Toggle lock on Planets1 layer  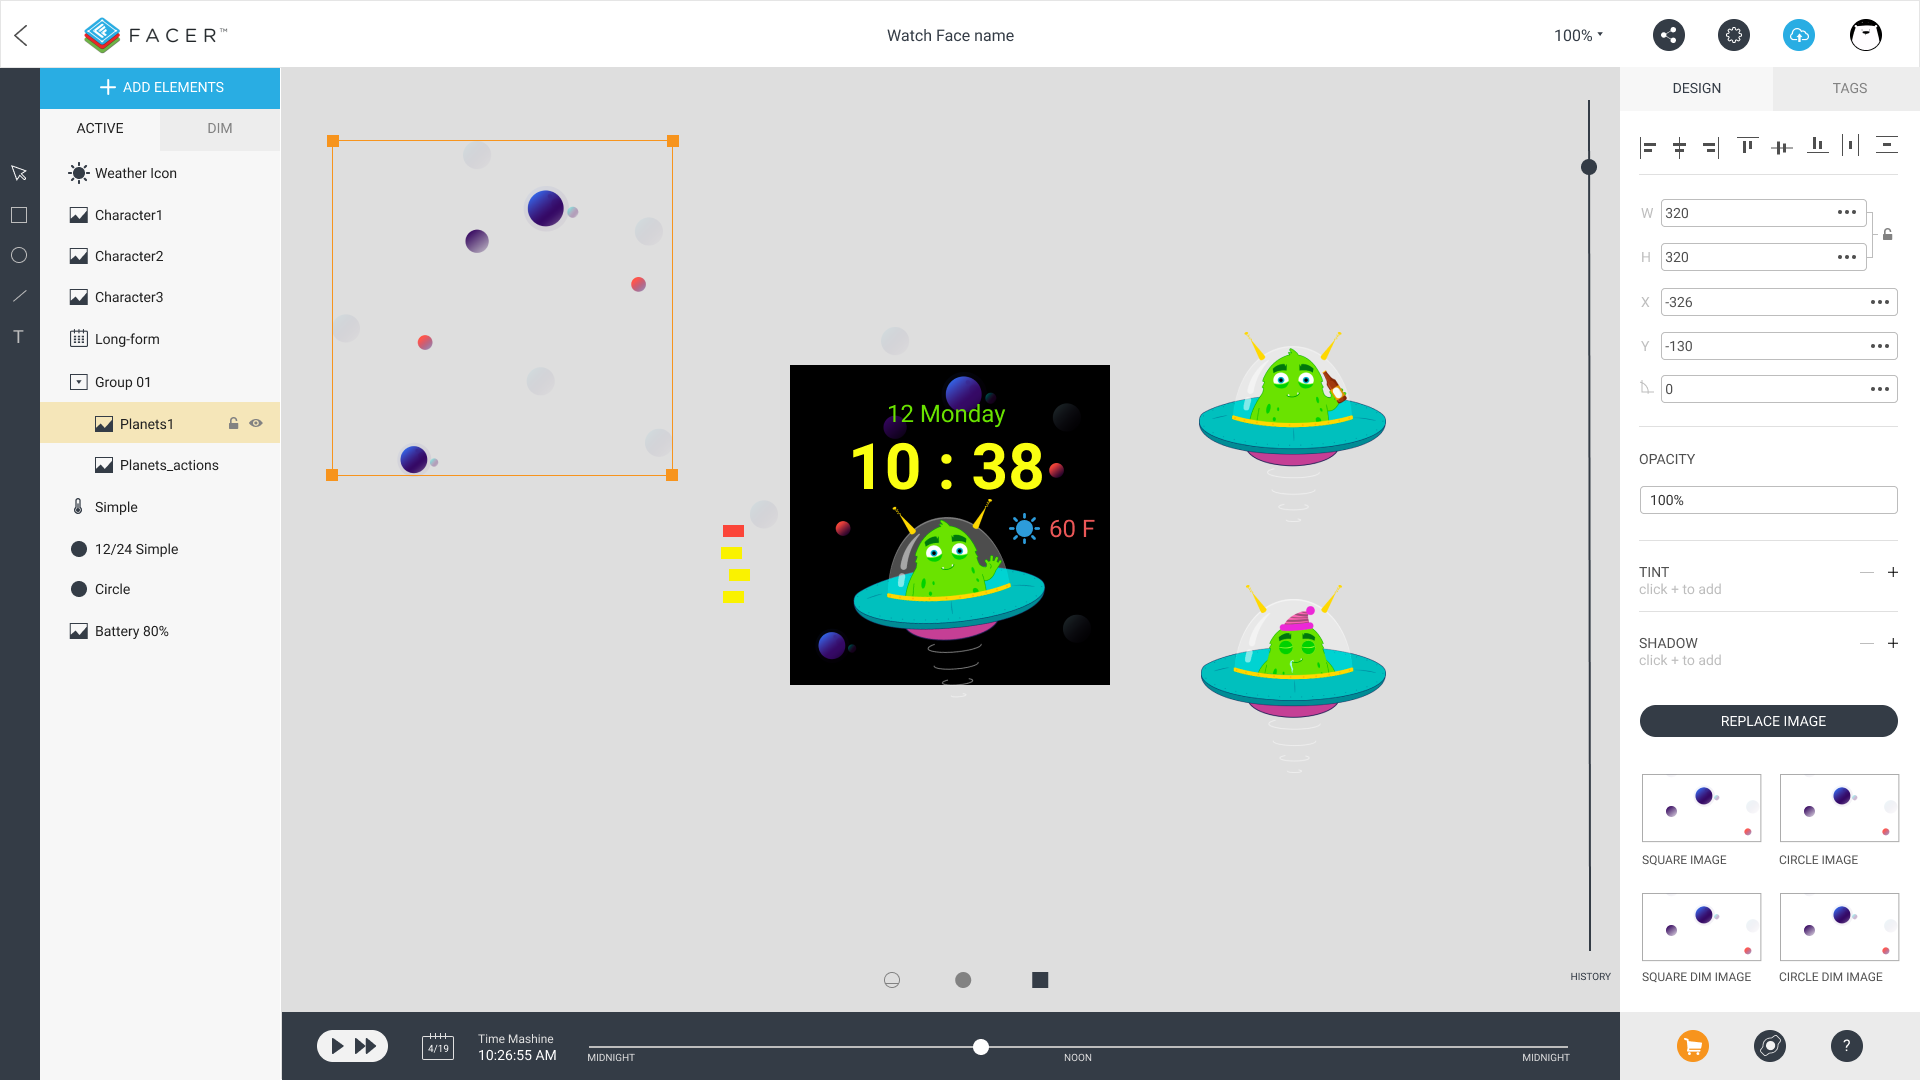tap(233, 422)
